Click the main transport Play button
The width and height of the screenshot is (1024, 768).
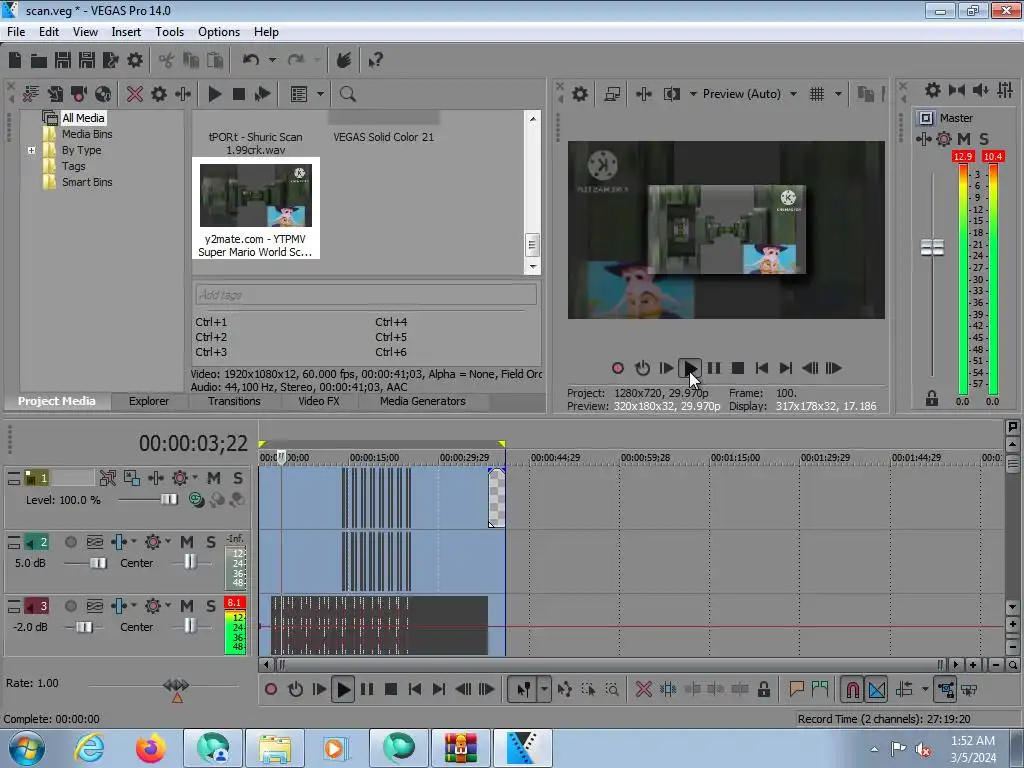343,689
